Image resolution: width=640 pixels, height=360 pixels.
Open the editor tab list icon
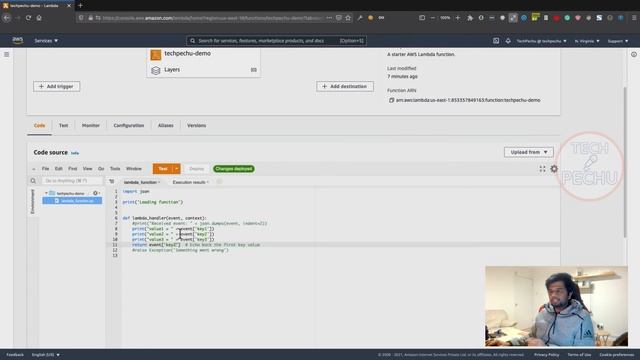[x=111, y=182]
